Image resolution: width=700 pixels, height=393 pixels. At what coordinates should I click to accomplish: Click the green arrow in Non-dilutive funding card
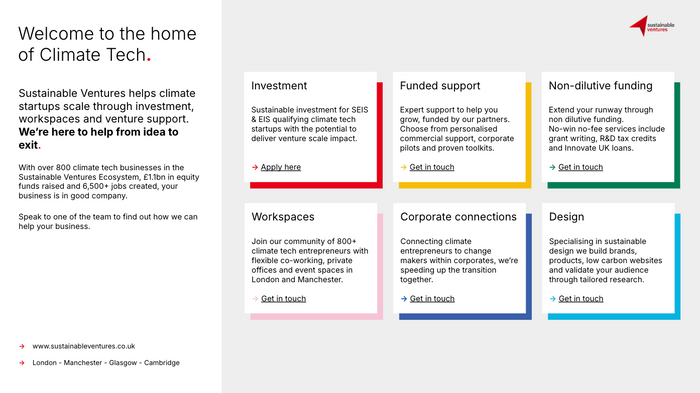click(552, 167)
